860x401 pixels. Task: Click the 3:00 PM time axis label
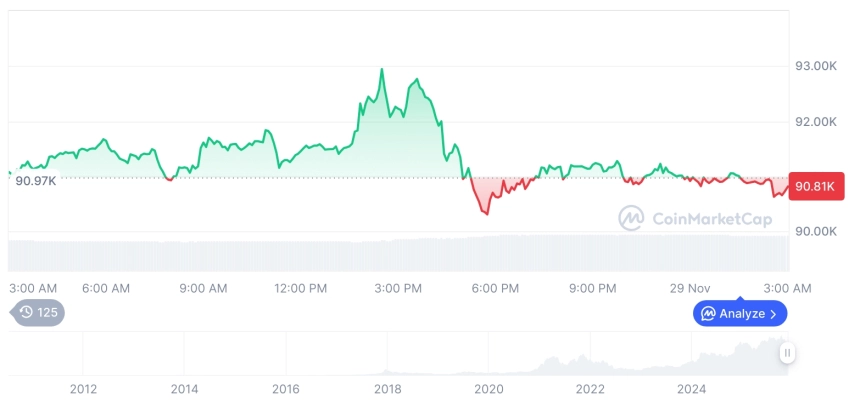pos(398,288)
